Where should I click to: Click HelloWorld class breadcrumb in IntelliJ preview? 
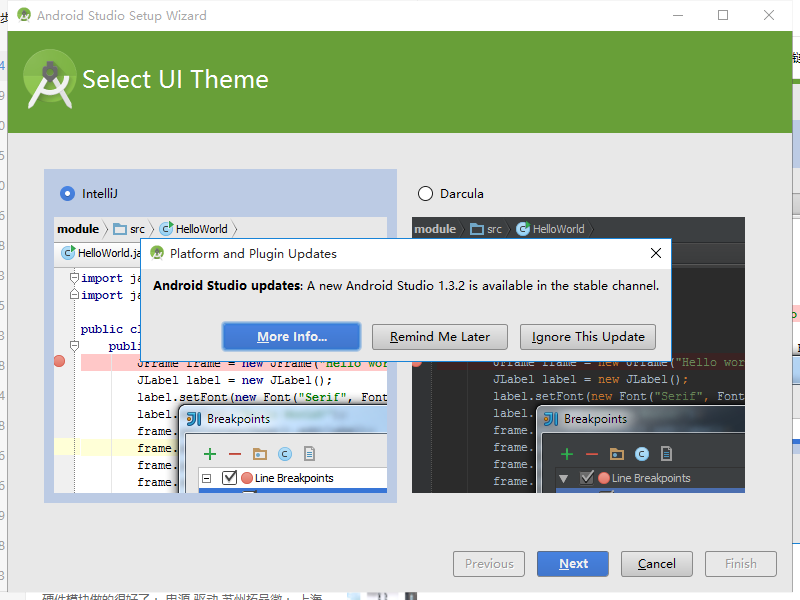pos(194,229)
